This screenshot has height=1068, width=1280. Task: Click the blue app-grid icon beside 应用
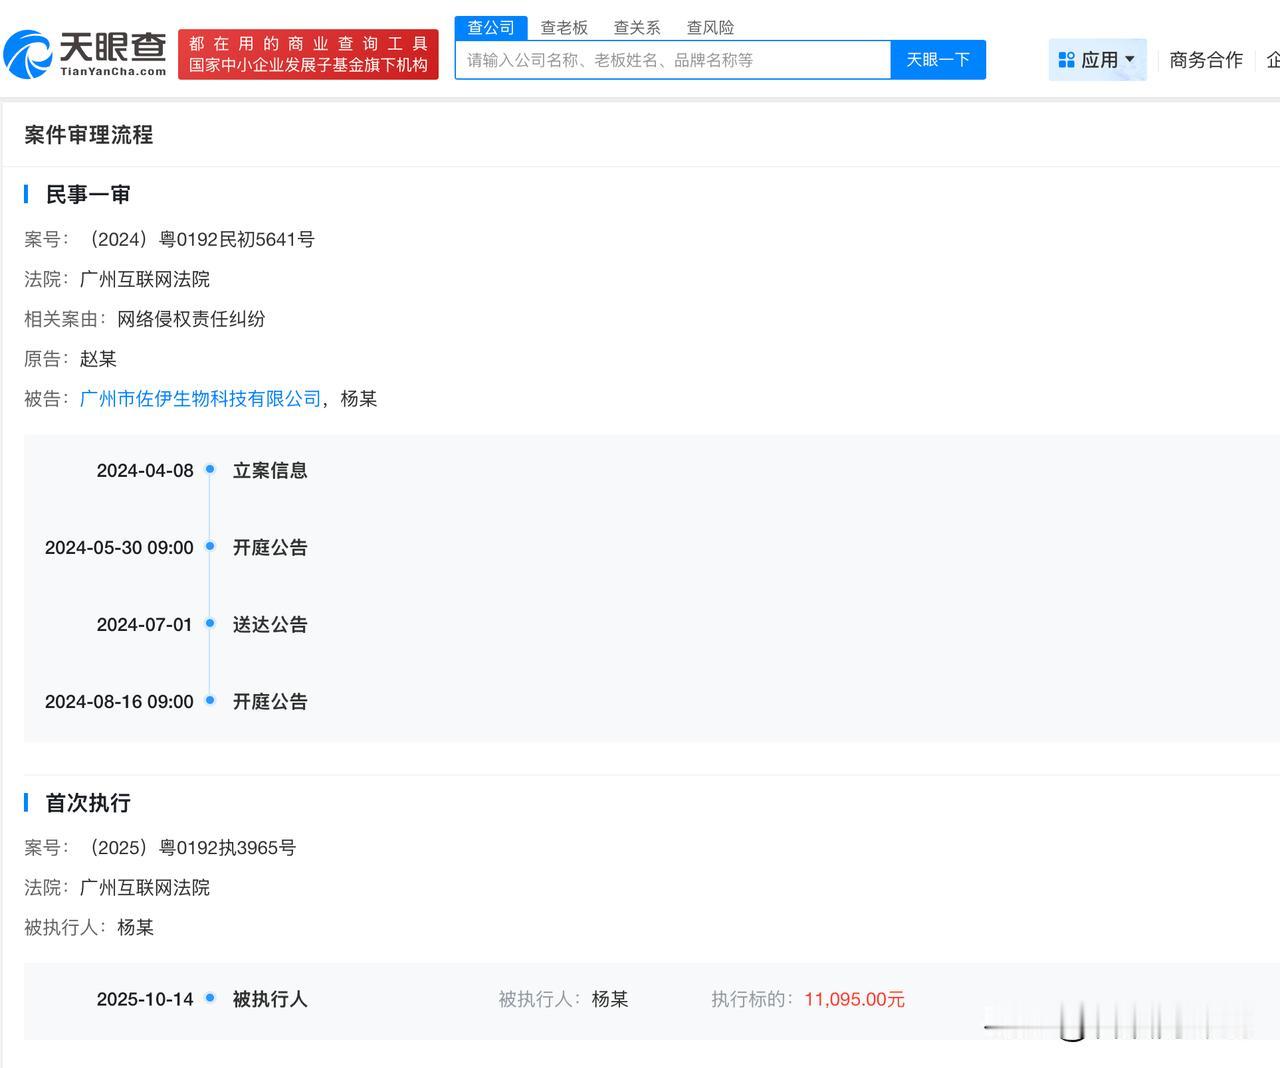pyautogui.click(x=1063, y=59)
